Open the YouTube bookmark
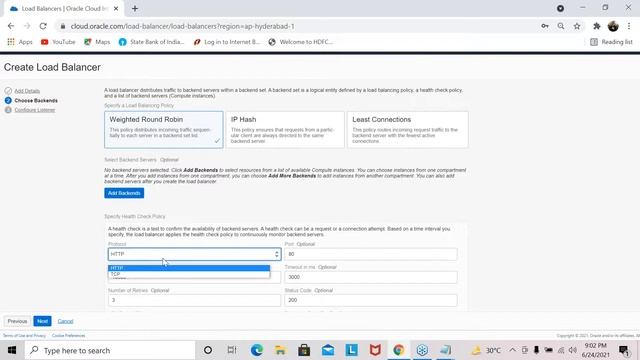 point(58,42)
